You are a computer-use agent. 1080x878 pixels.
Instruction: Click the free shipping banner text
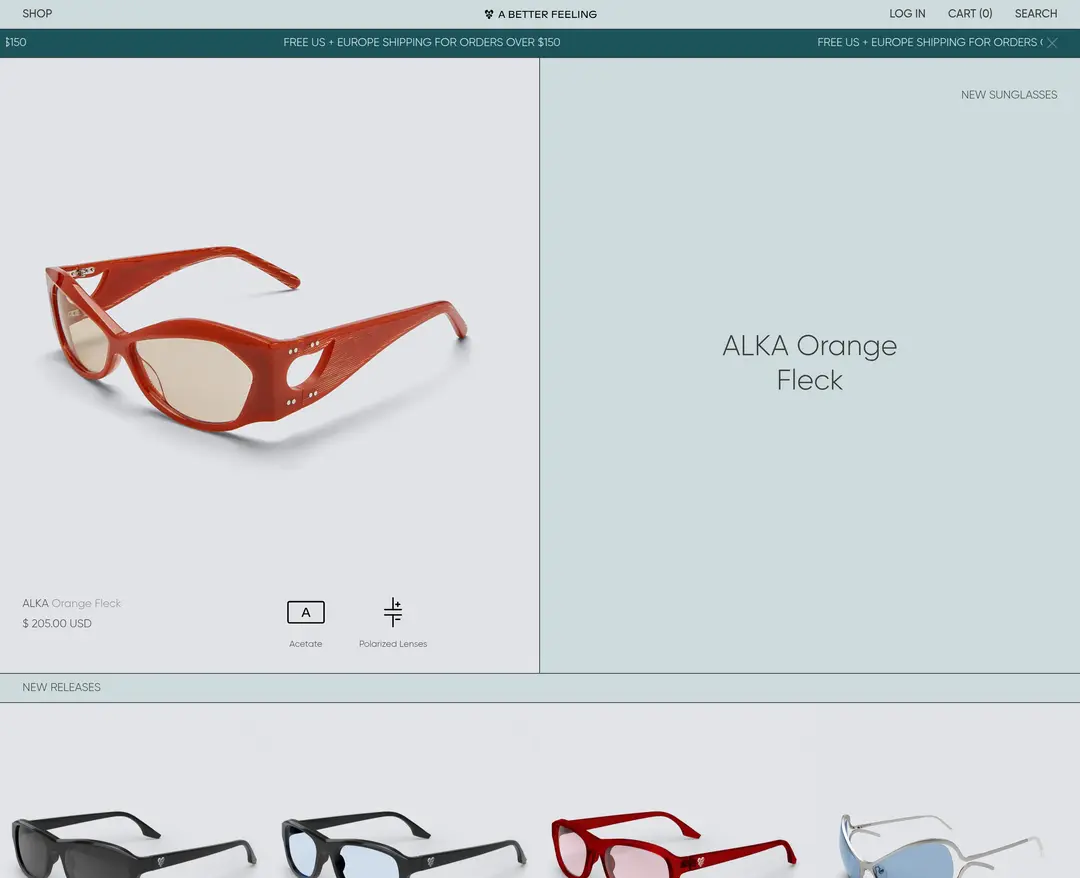point(422,43)
